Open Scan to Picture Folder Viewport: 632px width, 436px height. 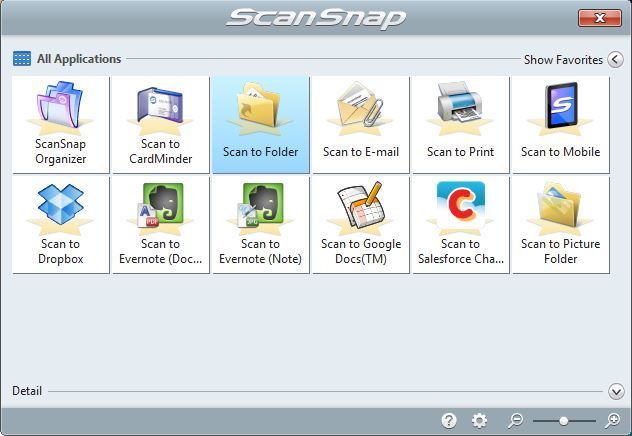pos(560,225)
